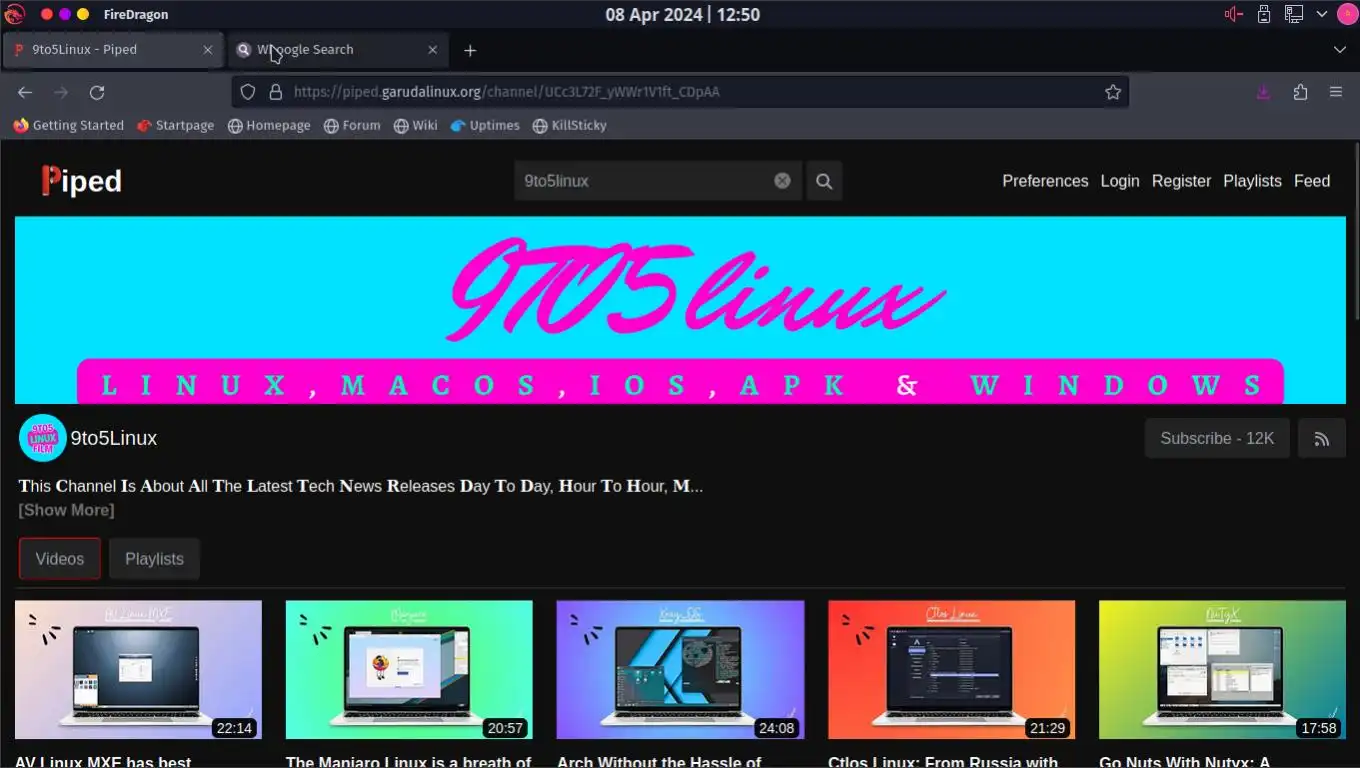
Task: Open the Homepage bookmark
Action: [269, 125]
